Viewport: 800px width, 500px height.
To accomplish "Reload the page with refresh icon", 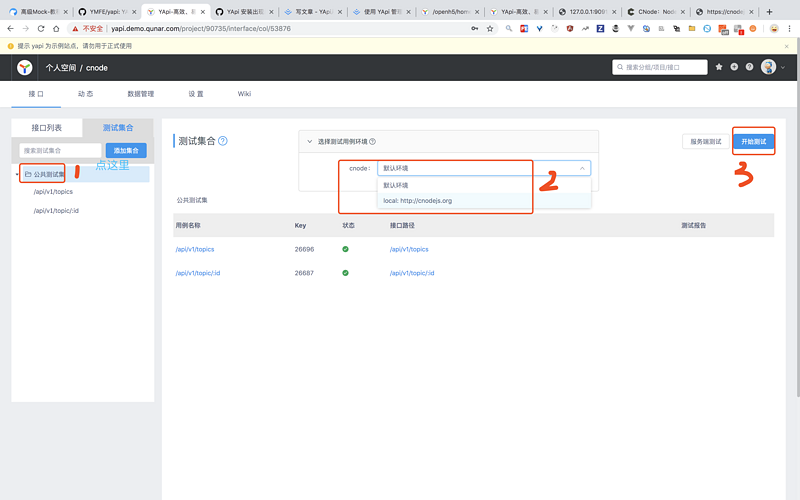I will 41,29.
